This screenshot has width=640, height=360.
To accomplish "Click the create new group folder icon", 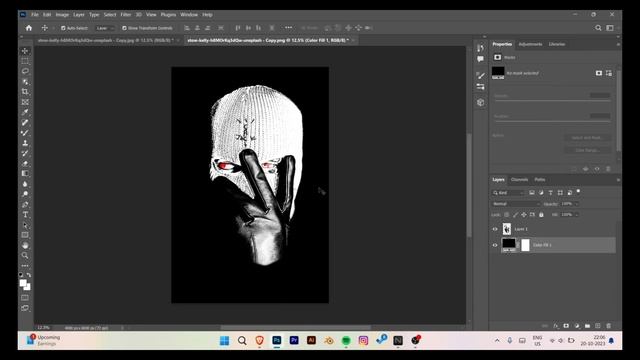I will pyautogui.click(x=587, y=326).
